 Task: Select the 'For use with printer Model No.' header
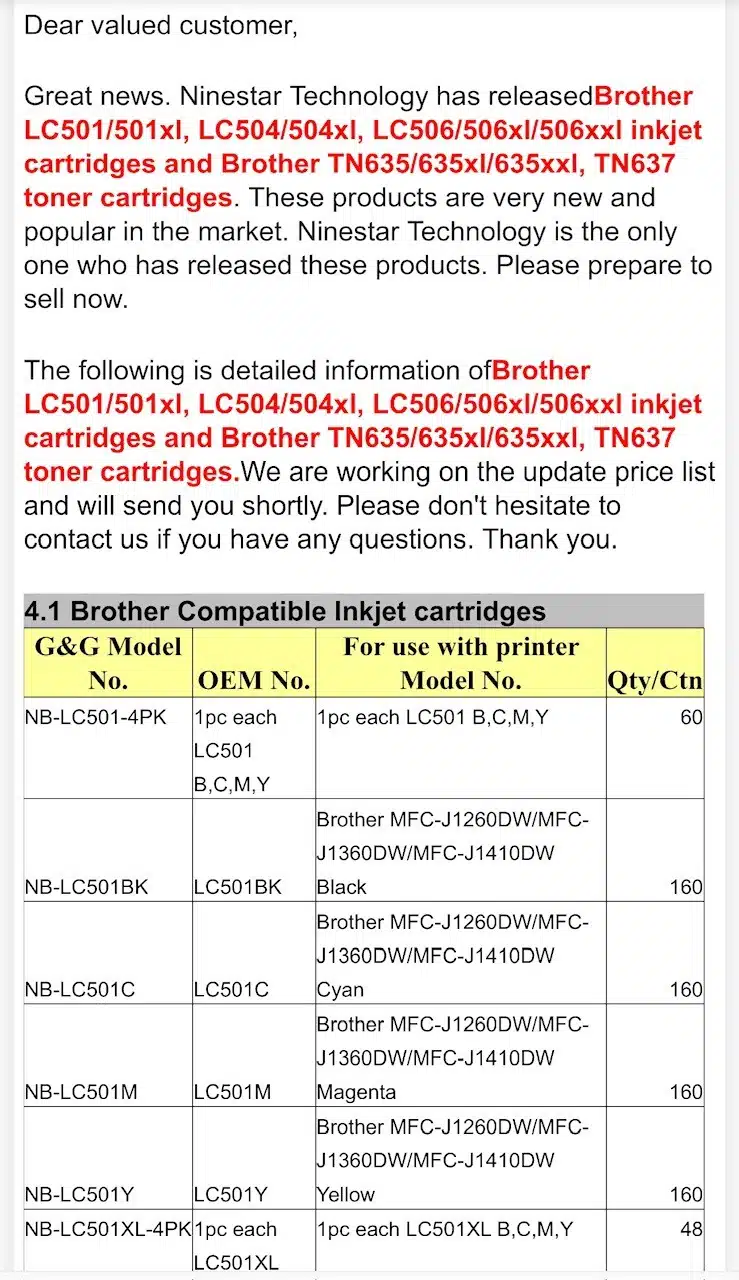460,663
